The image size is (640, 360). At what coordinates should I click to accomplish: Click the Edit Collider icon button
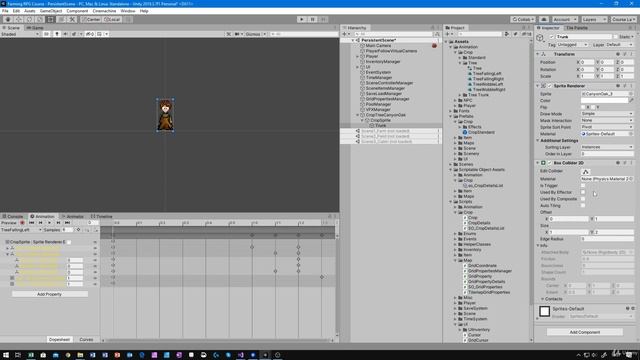(586, 171)
